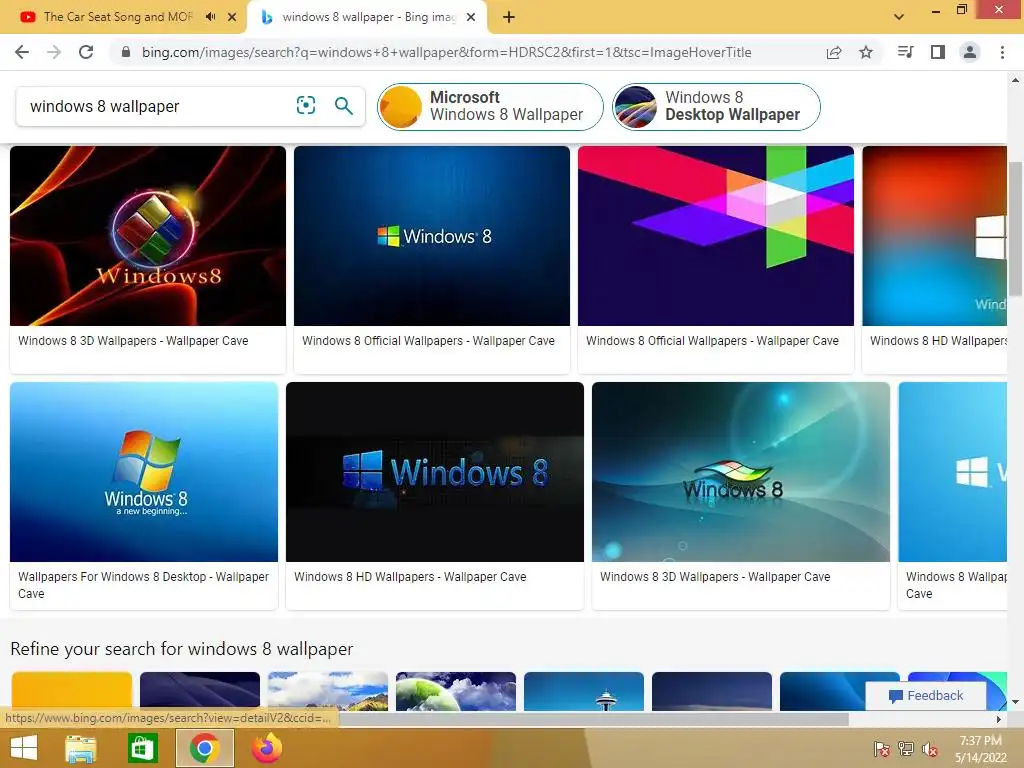
Task: Click the address bar URL
Action: (x=447, y=52)
